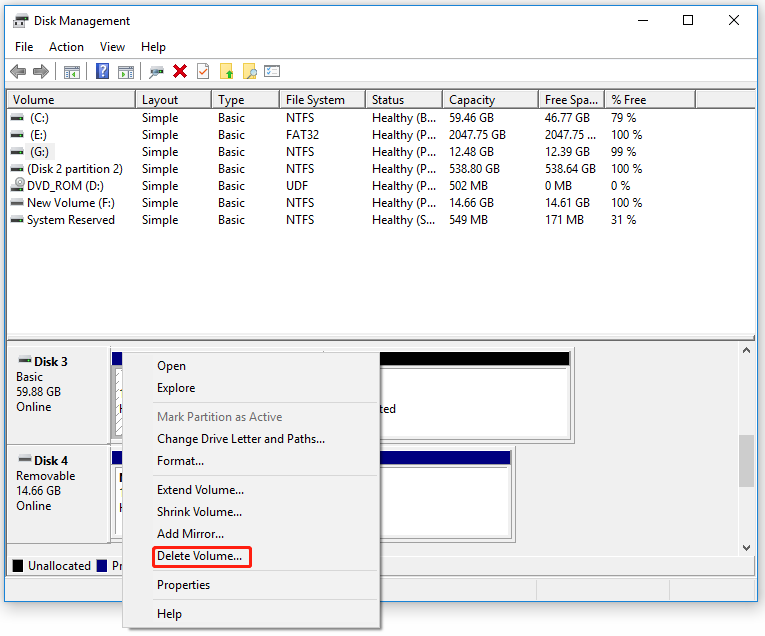Open the blue Help question-mark icon
Screen dimensions: 765x636
point(102,71)
